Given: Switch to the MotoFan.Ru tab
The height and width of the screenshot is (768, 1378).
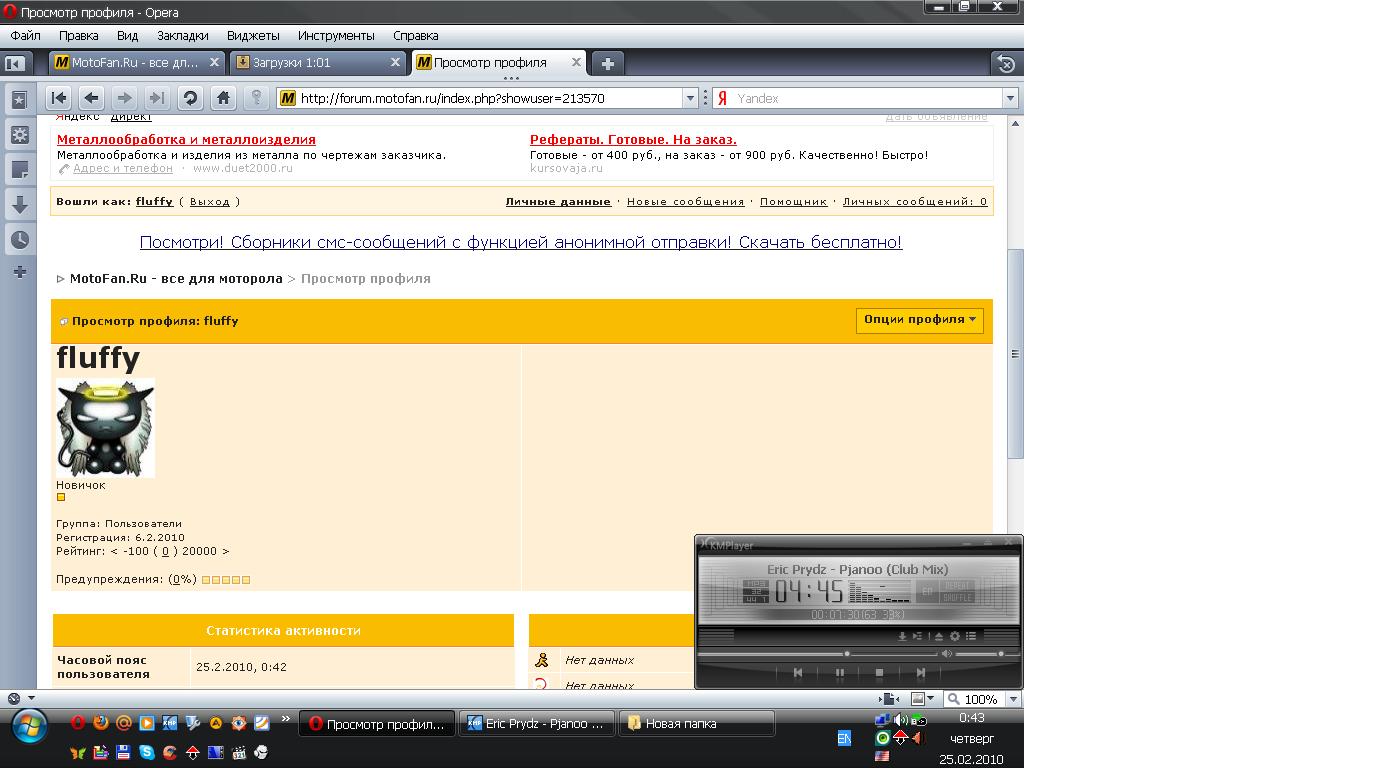Looking at the screenshot, I should 137,62.
